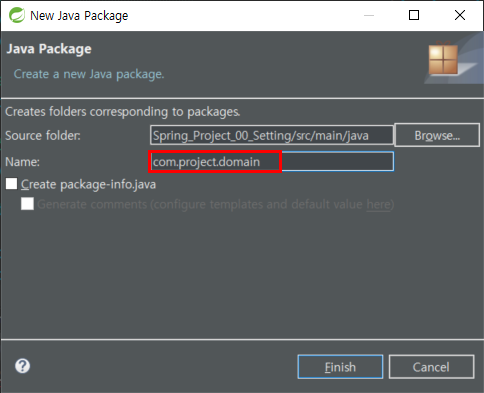Click 'Creates folders corresponding to packages.' text
Screen dimensions: 484x393
(x=123, y=112)
